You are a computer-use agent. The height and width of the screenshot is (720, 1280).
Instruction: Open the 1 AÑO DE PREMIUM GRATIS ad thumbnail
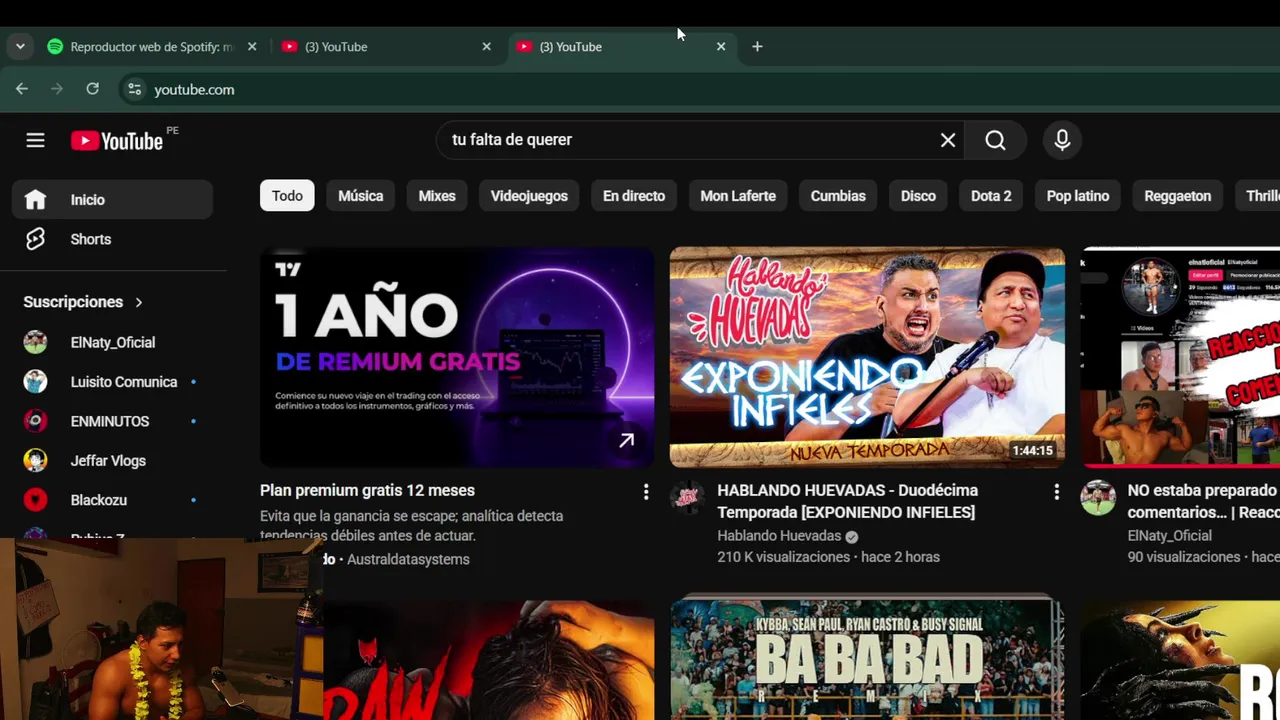(457, 357)
